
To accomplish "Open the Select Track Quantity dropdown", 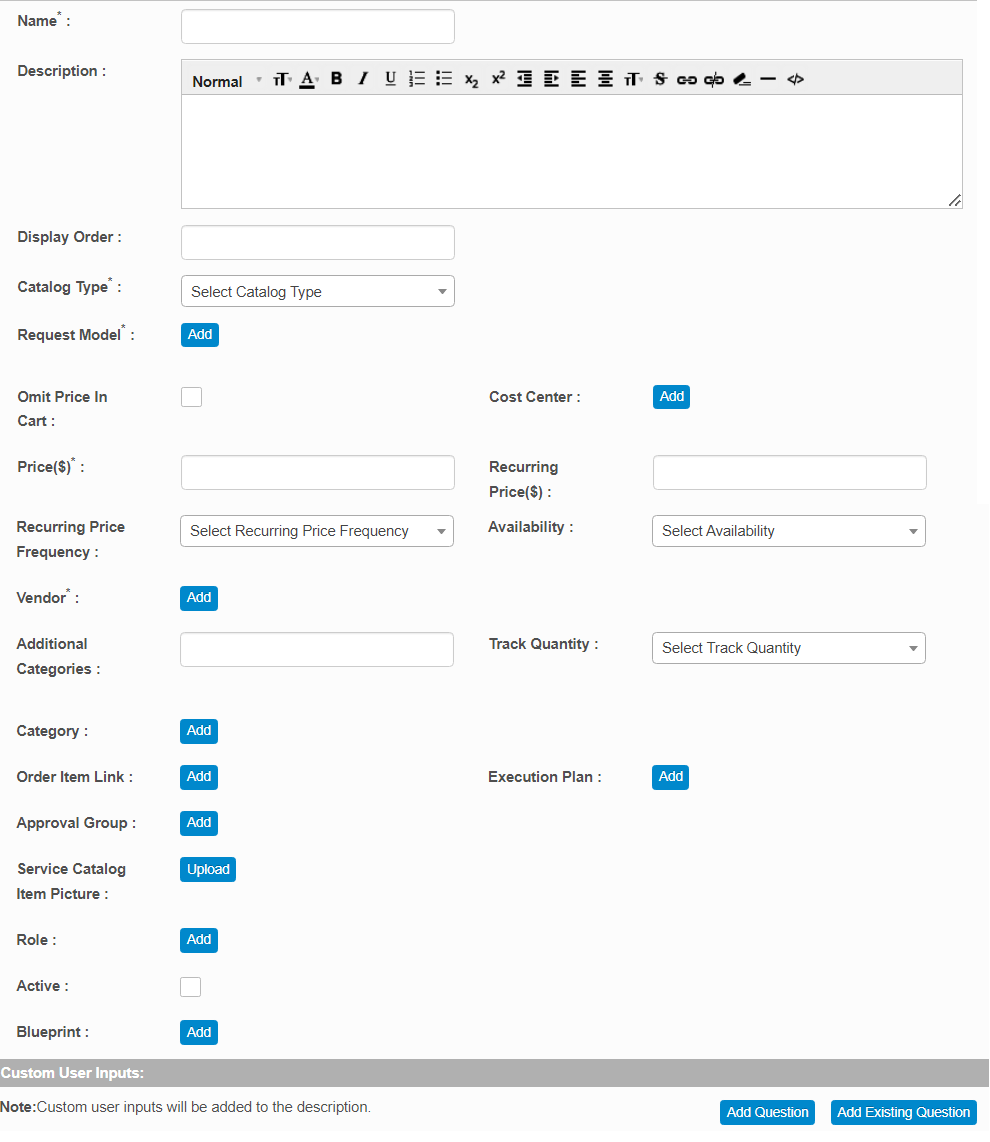I will pyautogui.click(x=788, y=648).
